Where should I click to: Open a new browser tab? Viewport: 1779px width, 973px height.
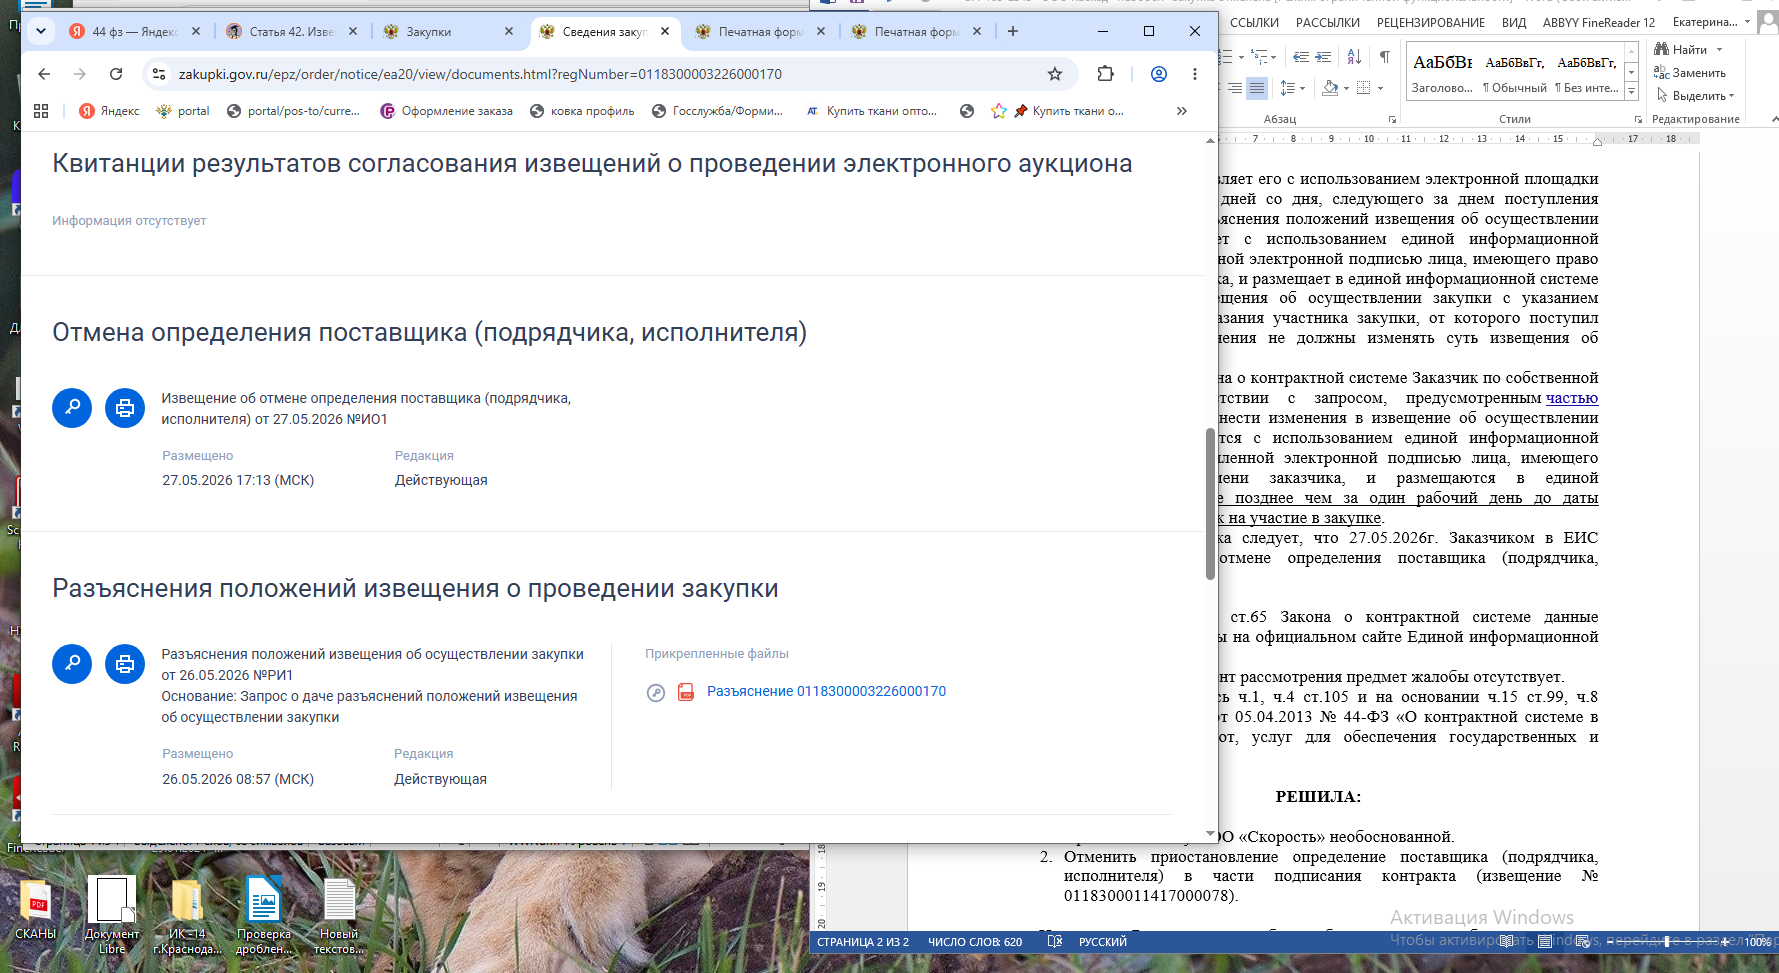pos(1013,31)
